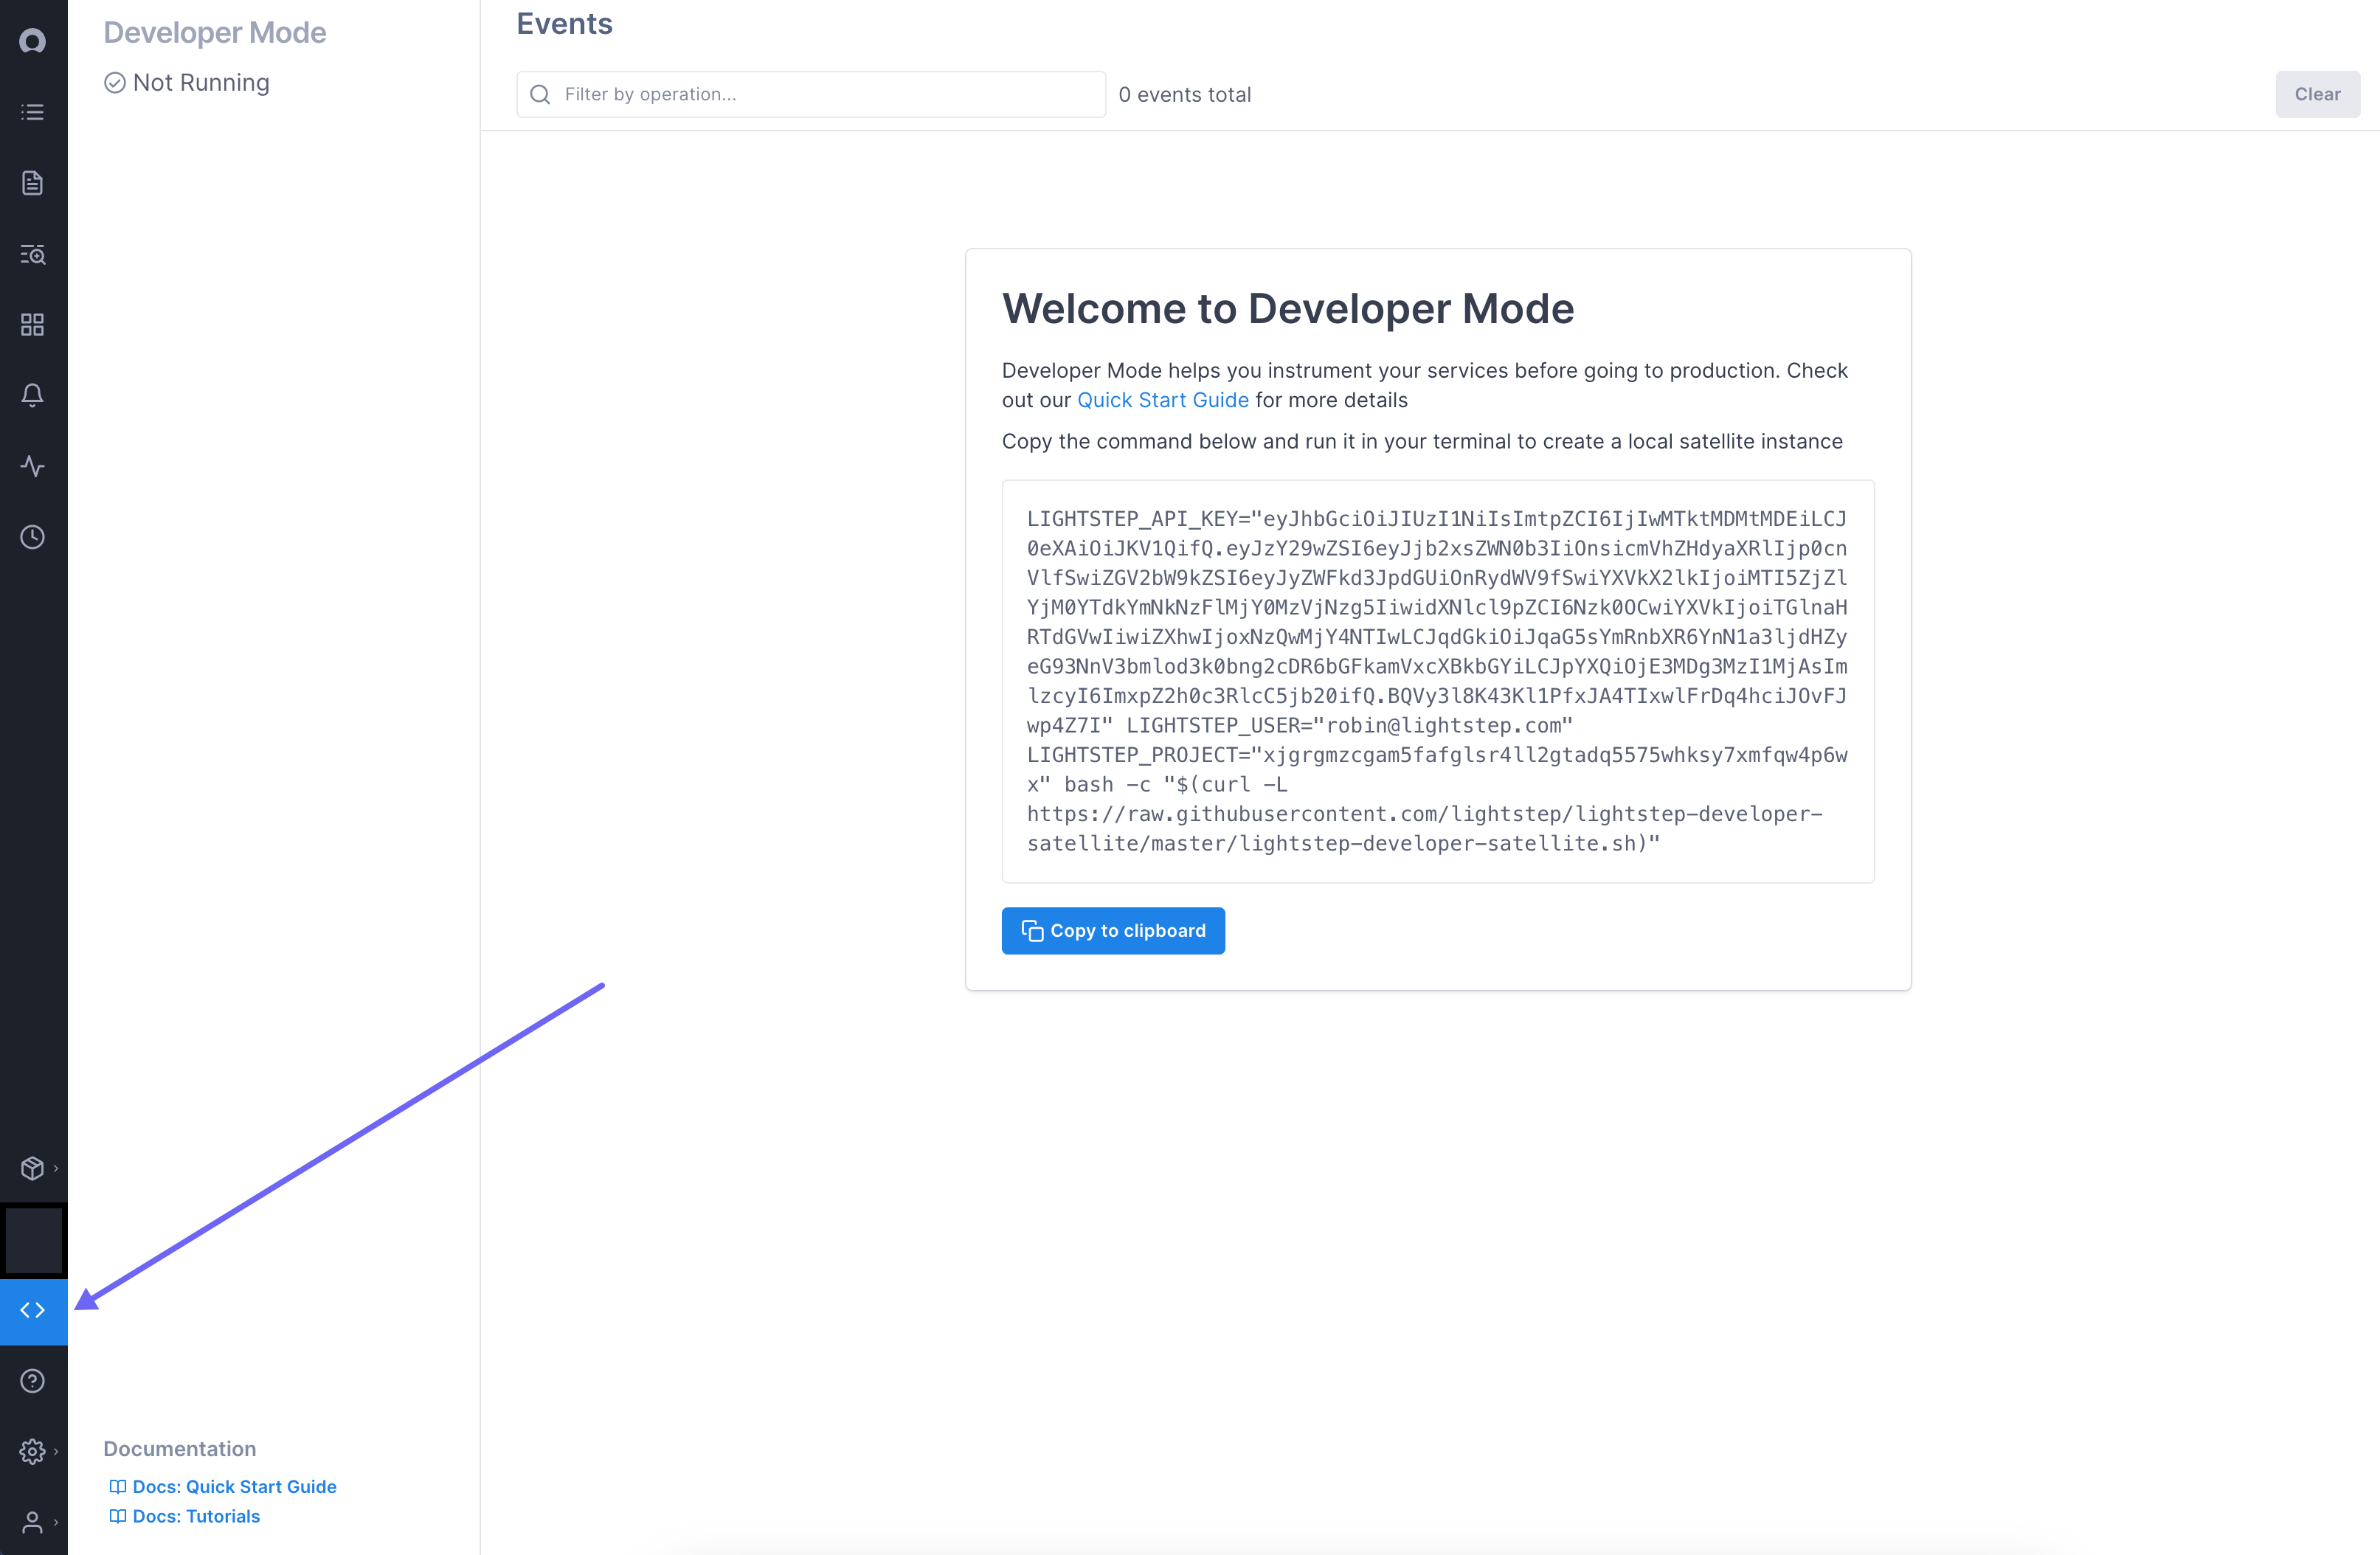
Task: Expand the user account sidebar menu
Action: [35, 1522]
